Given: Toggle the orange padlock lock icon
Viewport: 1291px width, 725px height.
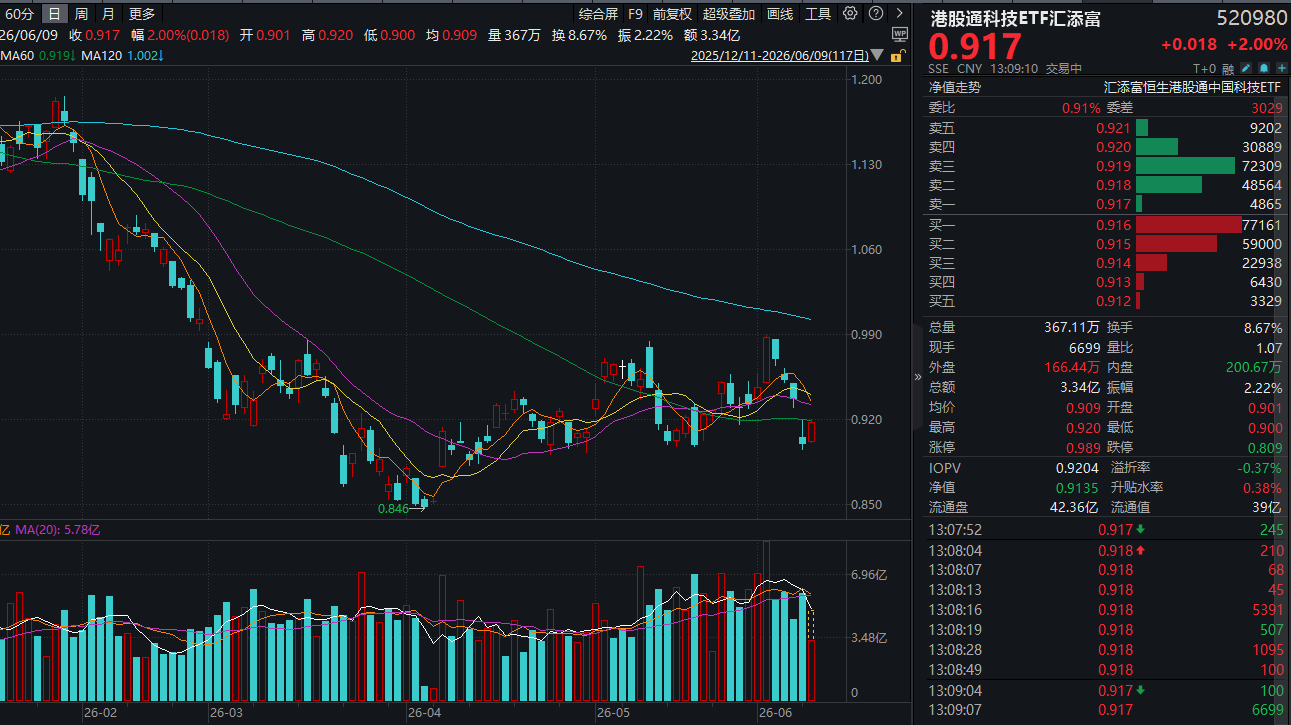Looking at the screenshot, I should [899, 56].
